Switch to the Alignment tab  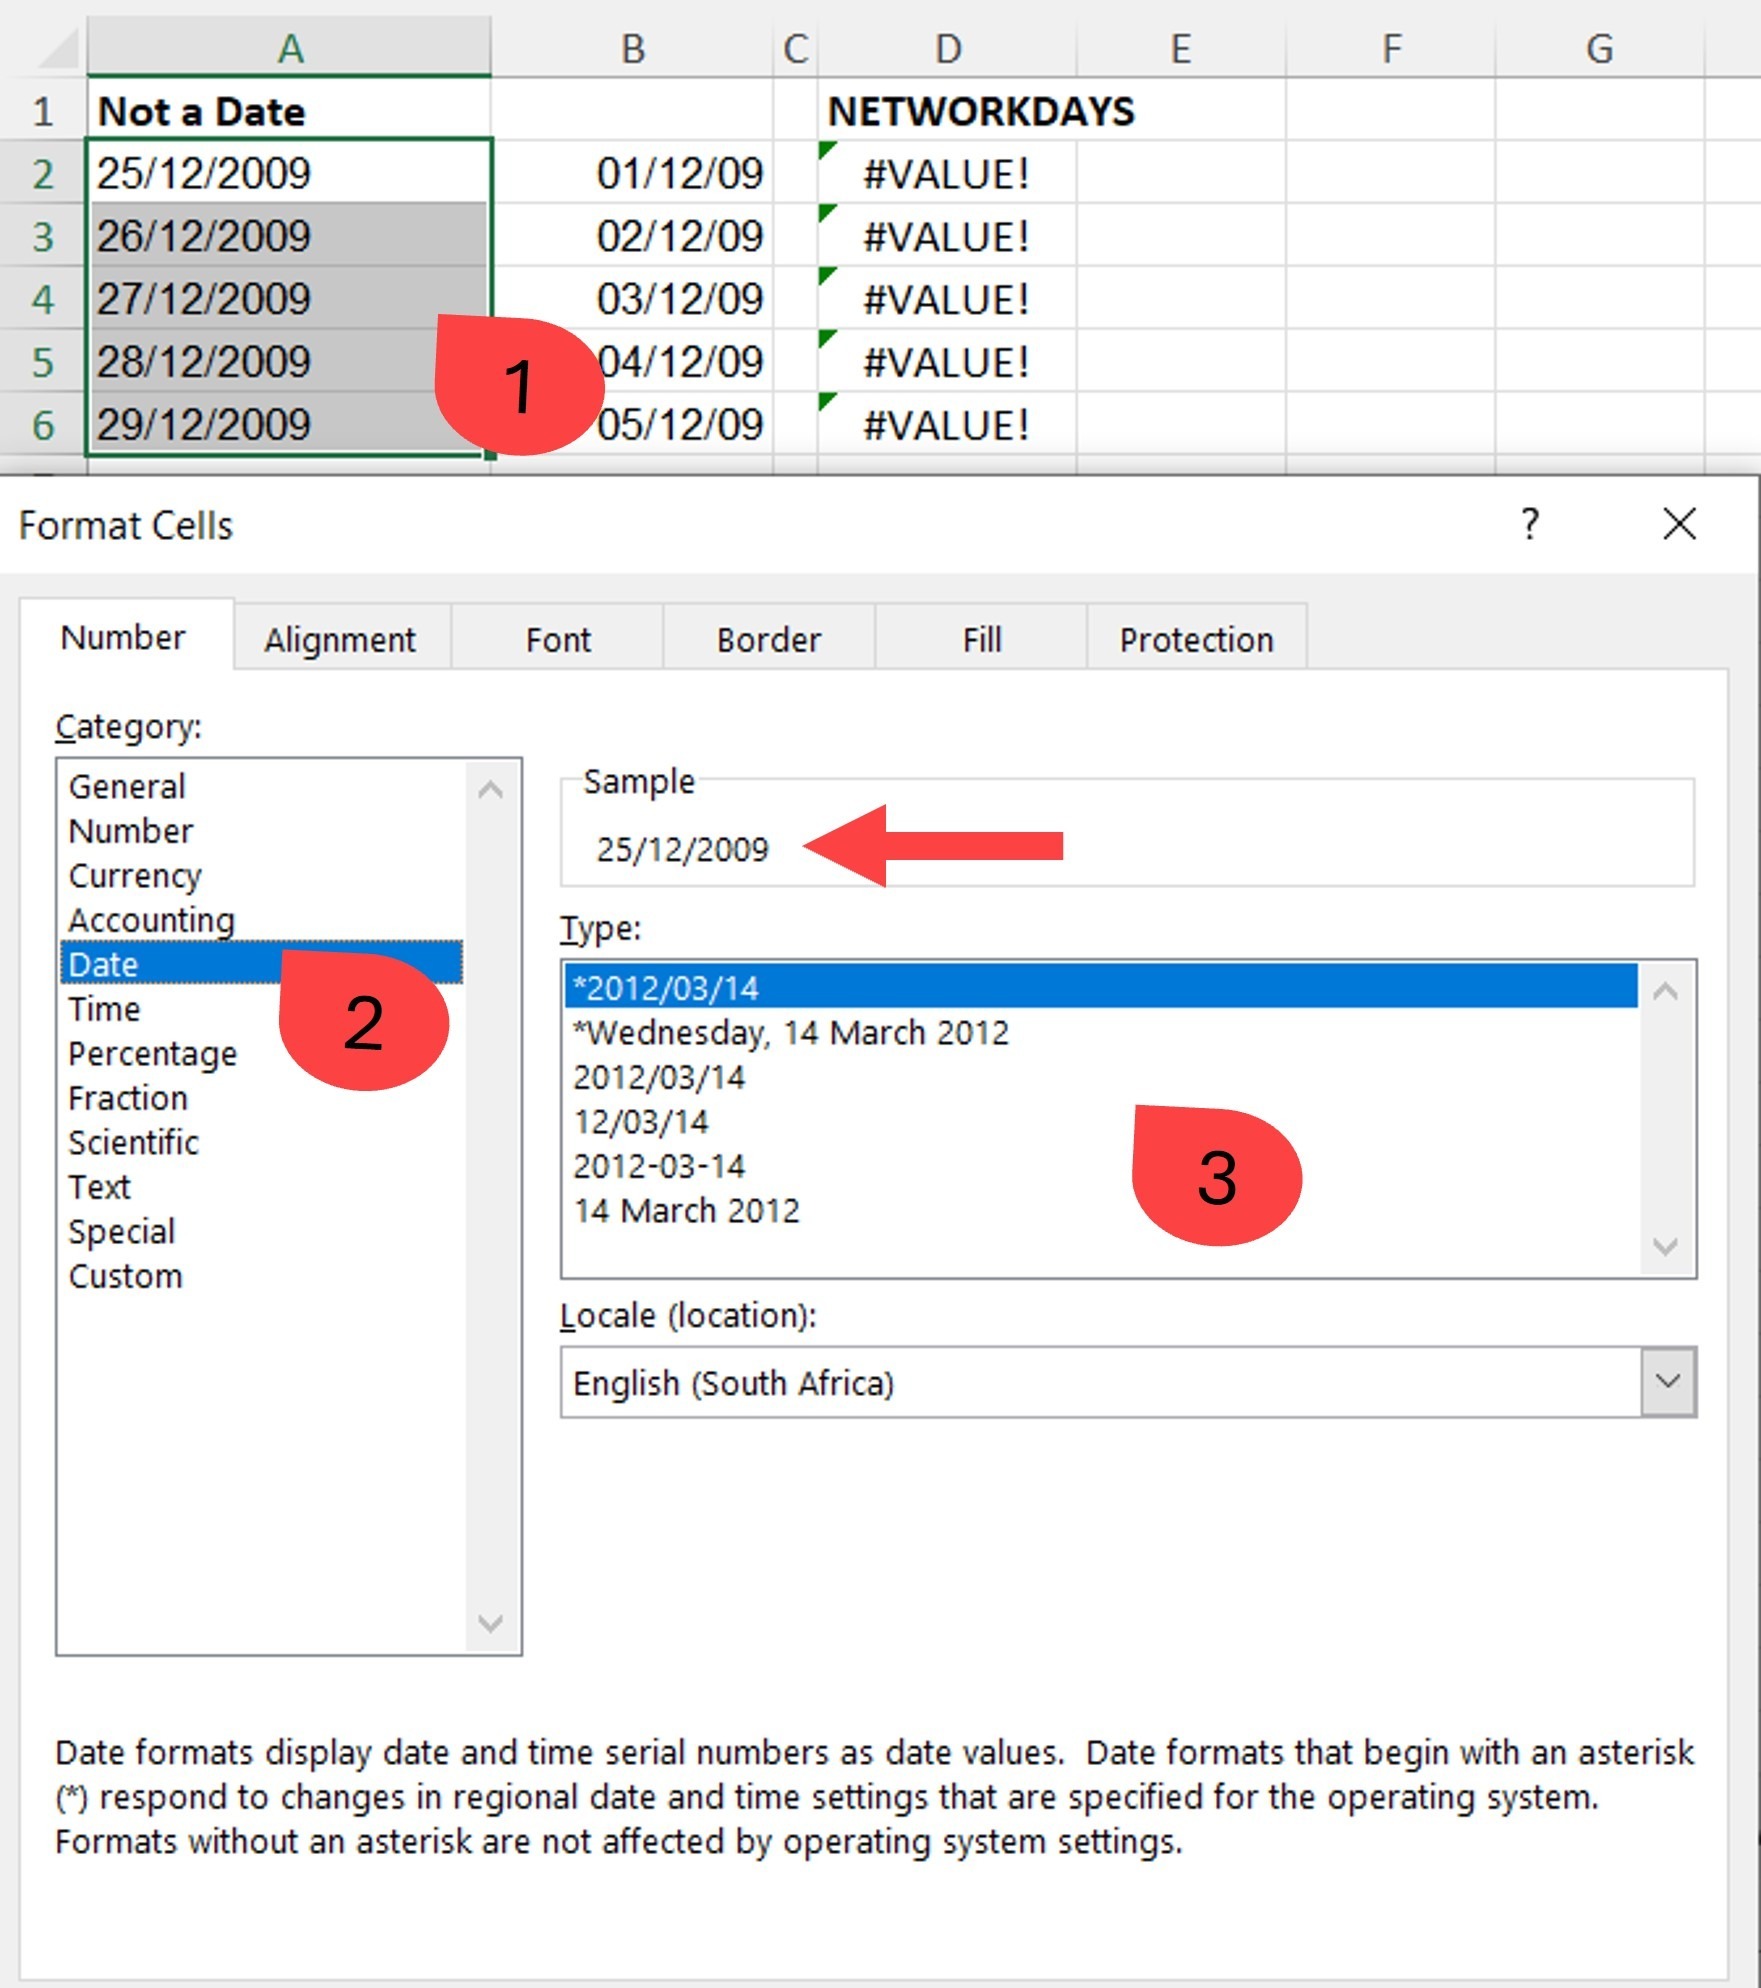point(340,638)
